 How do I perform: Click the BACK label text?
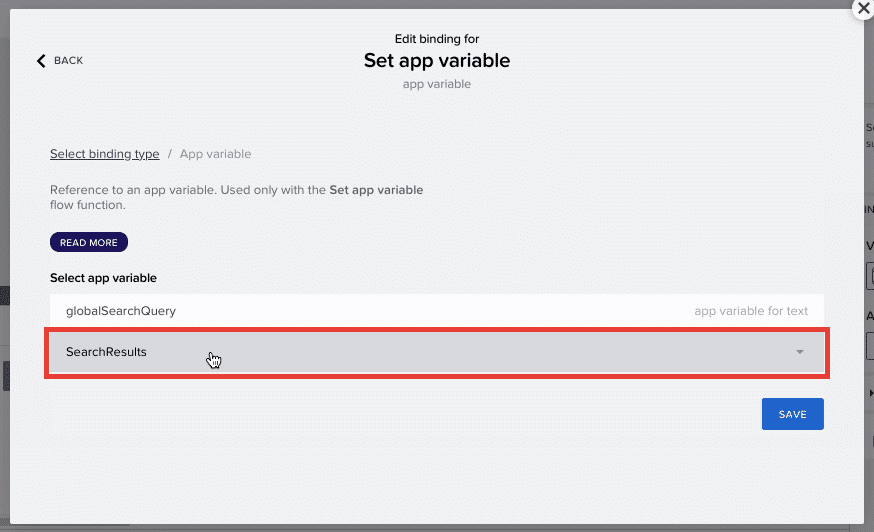pyautogui.click(x=68, y=61)
